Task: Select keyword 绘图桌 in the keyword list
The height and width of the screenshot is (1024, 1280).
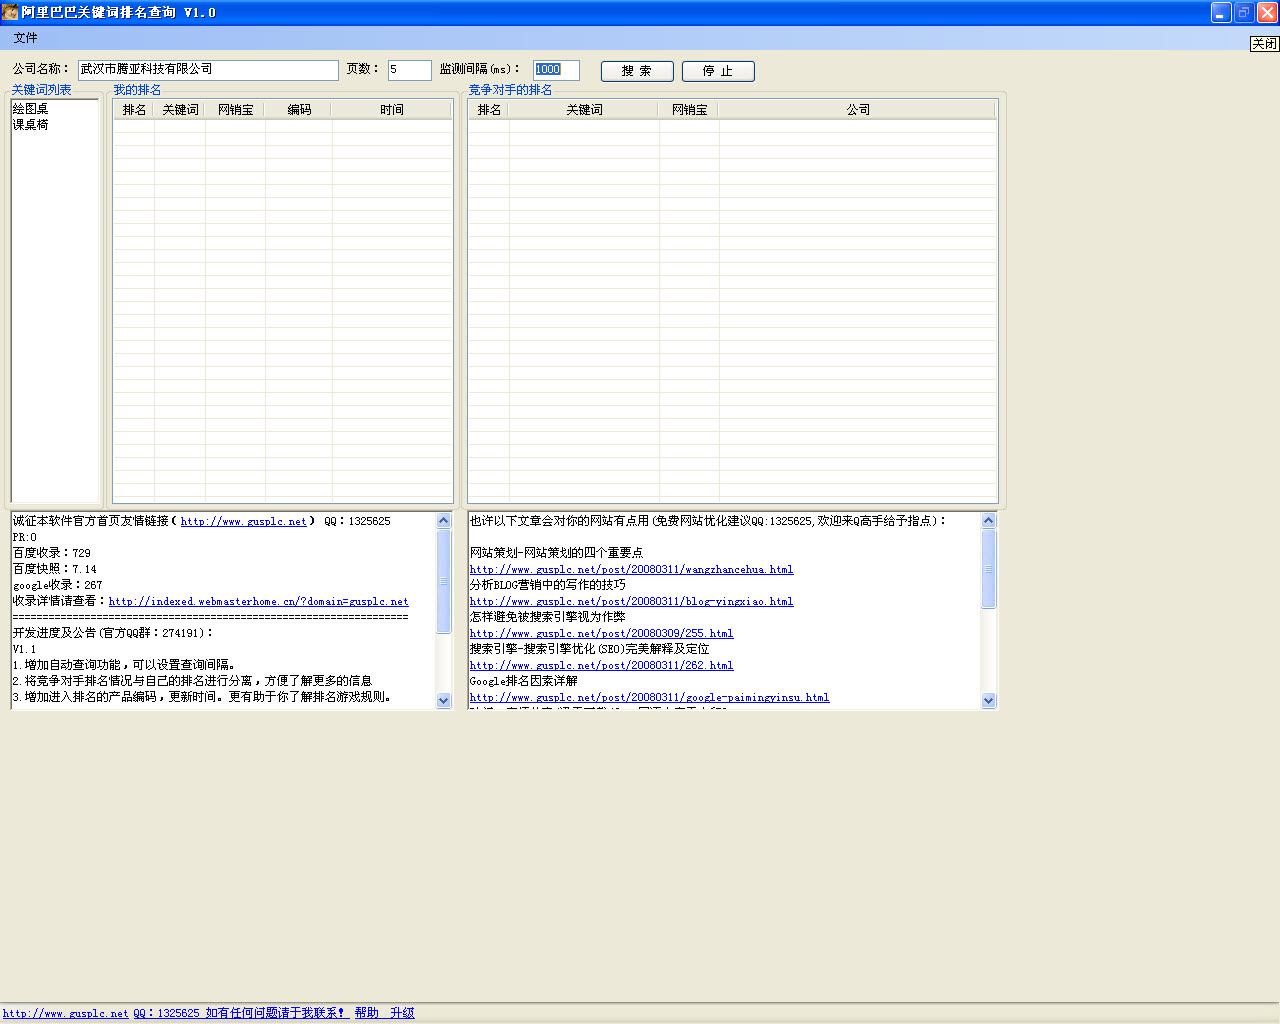Action: (31, 109)
